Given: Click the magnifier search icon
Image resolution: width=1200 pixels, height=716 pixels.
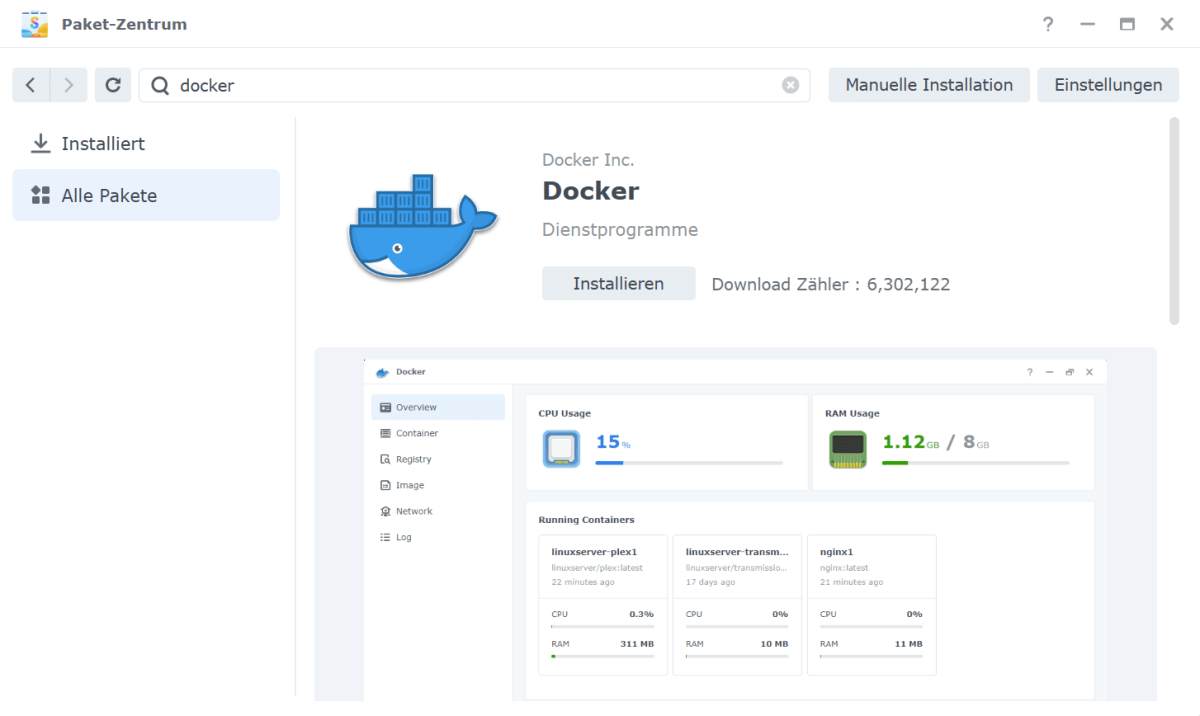Looking at the screenshot, I should (160, 86).
